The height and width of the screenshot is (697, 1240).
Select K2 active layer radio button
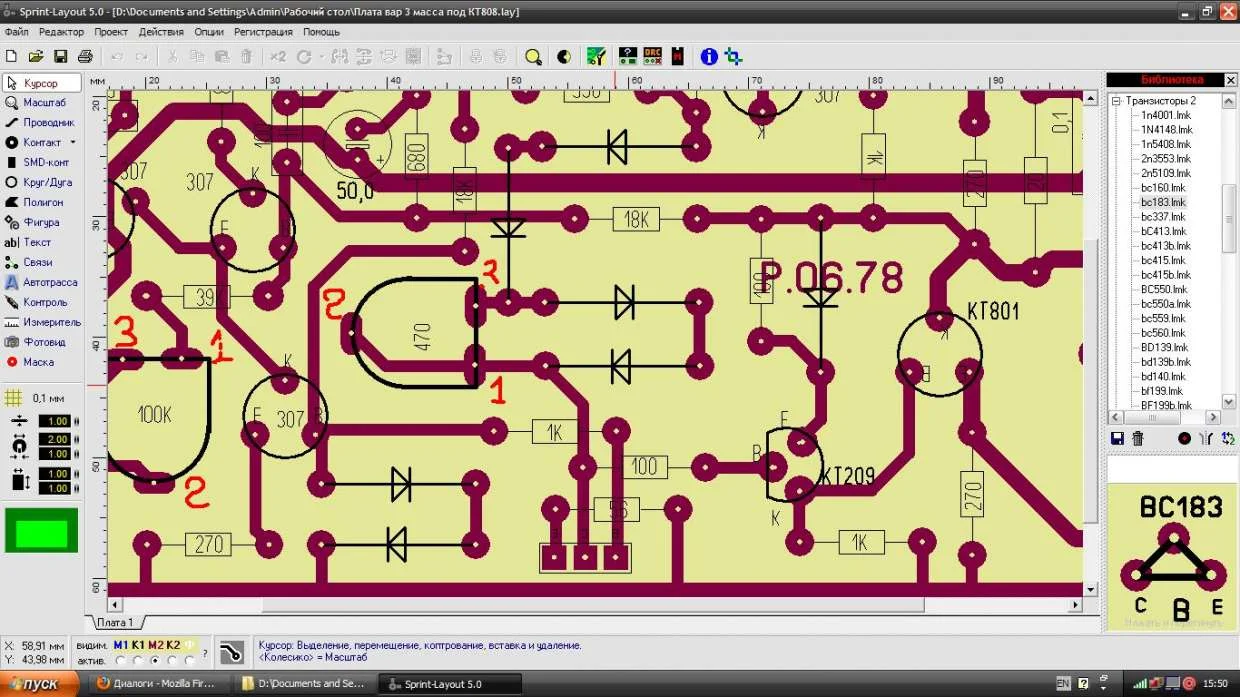tap(172, 660)
